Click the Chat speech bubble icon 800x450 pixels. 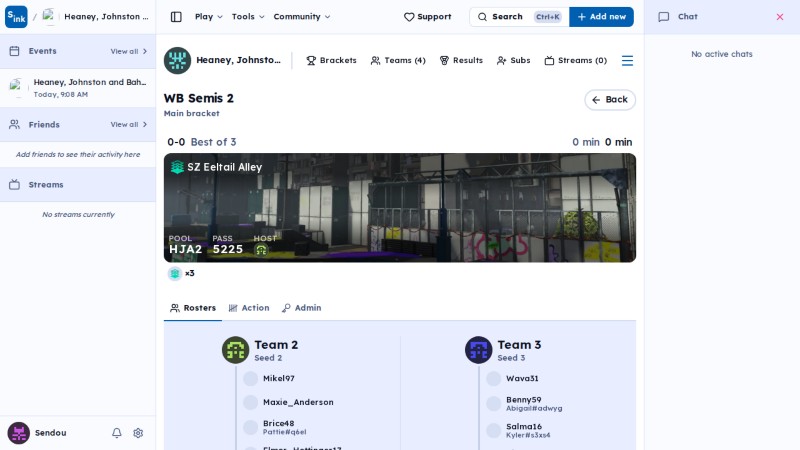(x=663, y=17)
